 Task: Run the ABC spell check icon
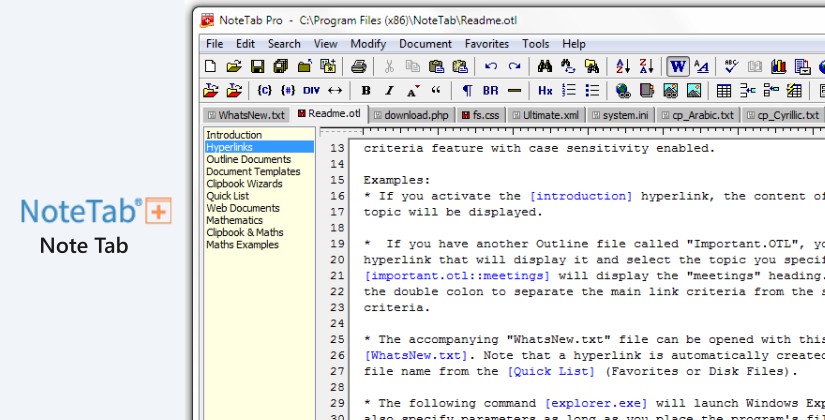pyautogui.click(x=731, y=67)
